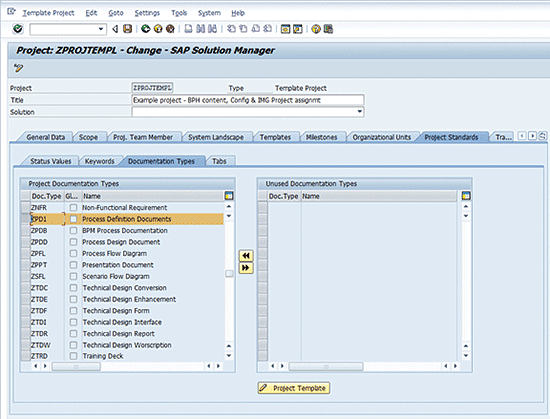Click the First Page icon
The width and height of the screenshot is (550, 419).
231,29
